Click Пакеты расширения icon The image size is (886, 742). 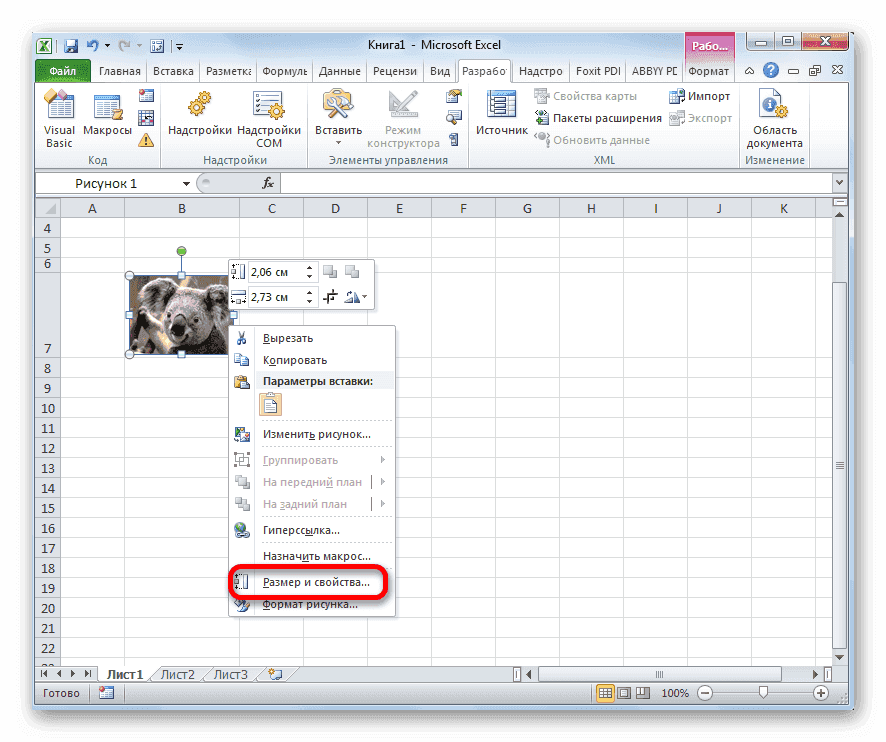pos(543,117)
